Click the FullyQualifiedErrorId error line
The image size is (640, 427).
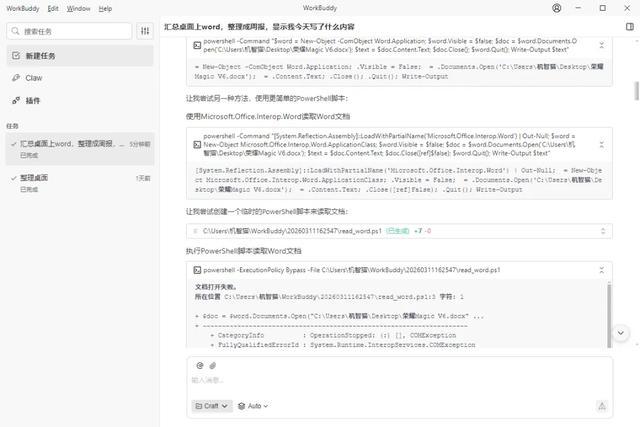tap(343, 345)
